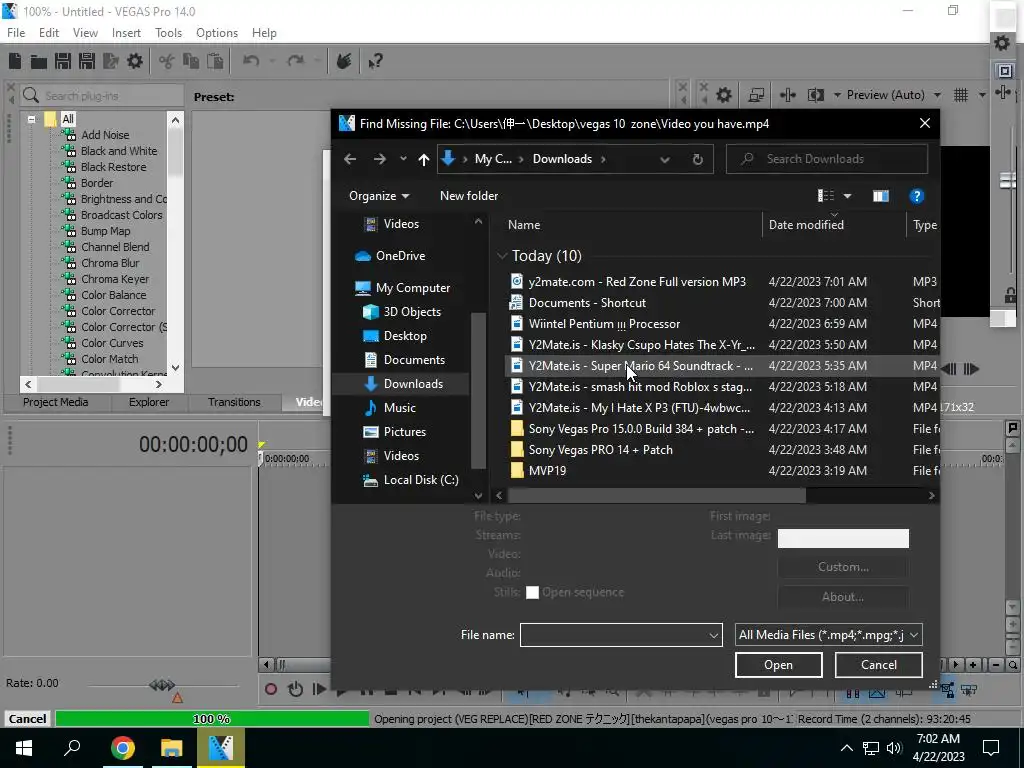The image size is (1024, 768).
Task: Open Google Chrome from the taskbar
Action: [122, 748]
